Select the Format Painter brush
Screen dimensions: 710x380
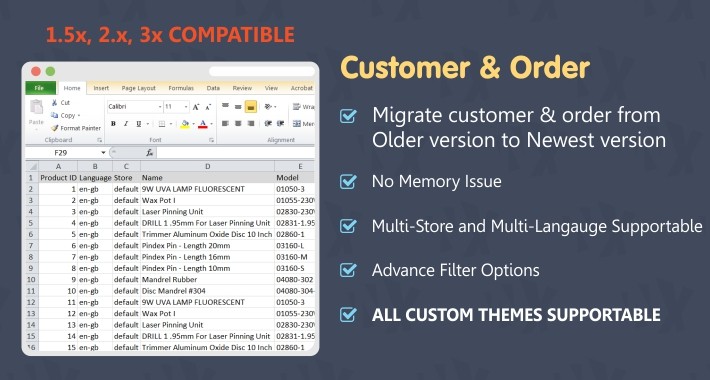pos(76,128)
